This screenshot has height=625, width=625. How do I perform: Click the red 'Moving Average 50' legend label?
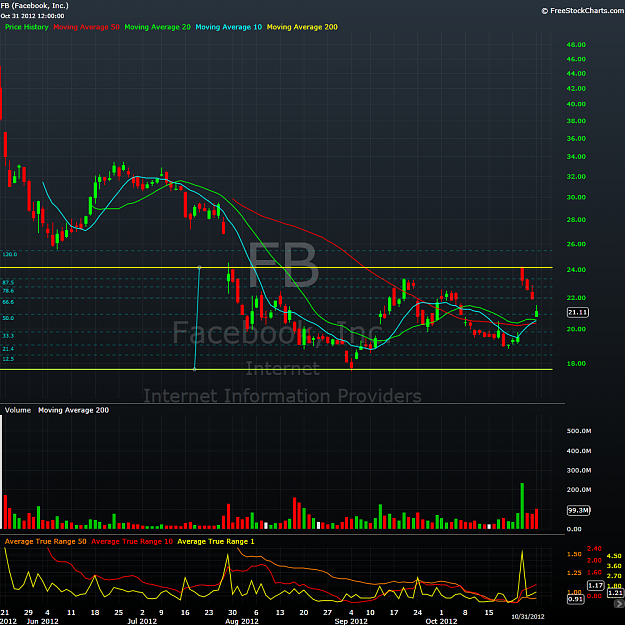tap(86, 27)
